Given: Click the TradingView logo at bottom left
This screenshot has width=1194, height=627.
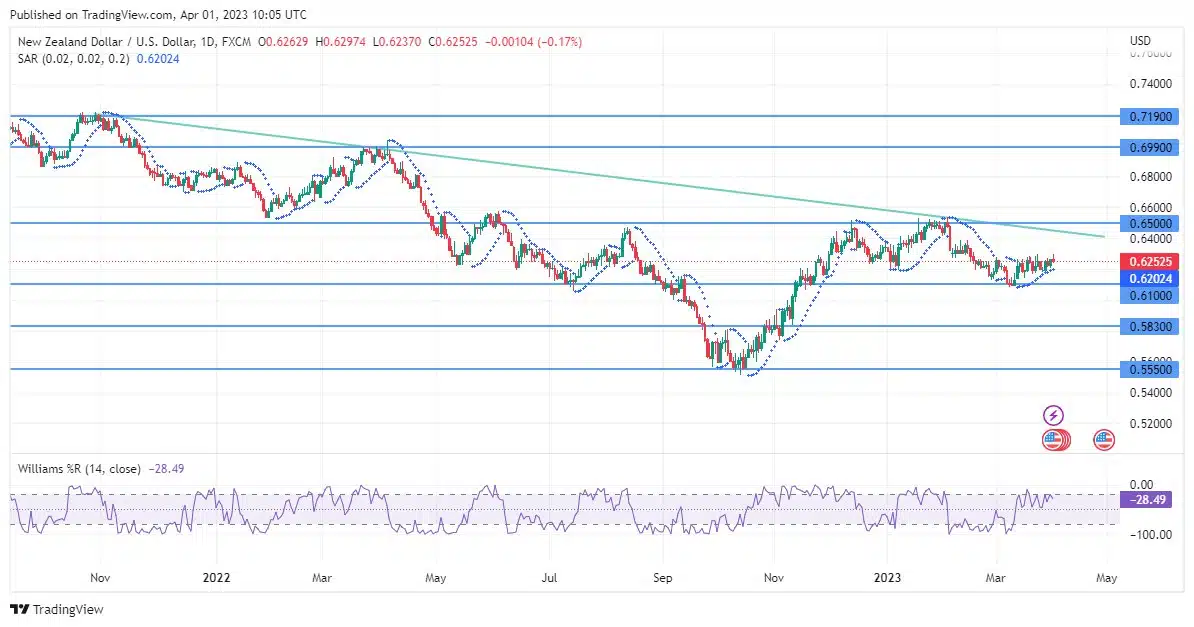Looking at the screenshot, I should 57,609.
